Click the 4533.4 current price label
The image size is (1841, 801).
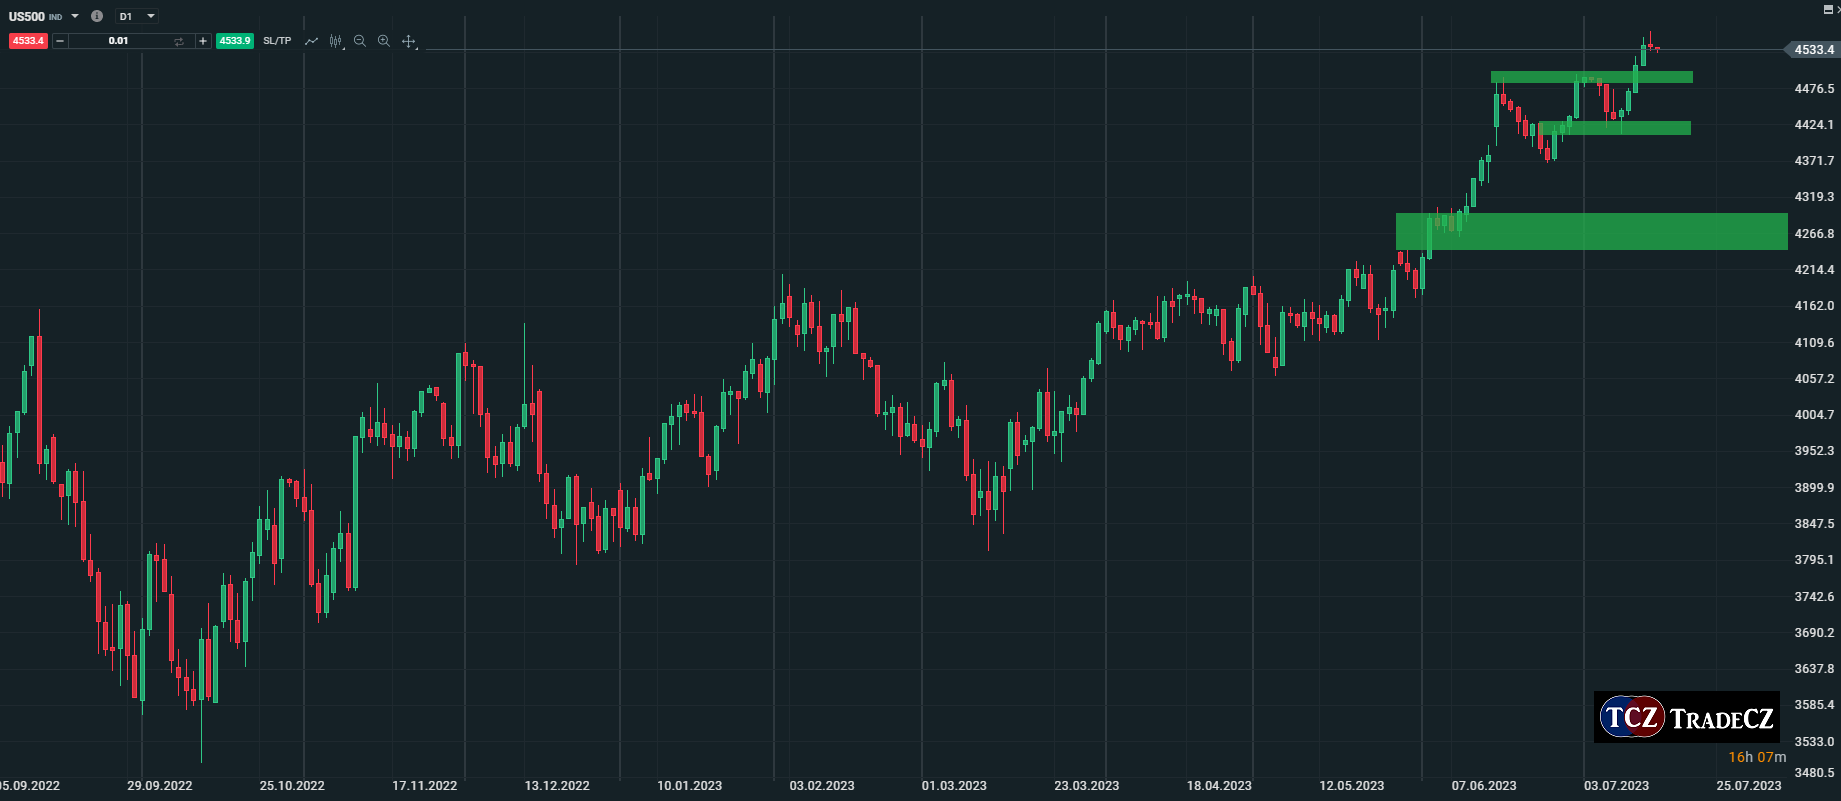point(1812,49)
